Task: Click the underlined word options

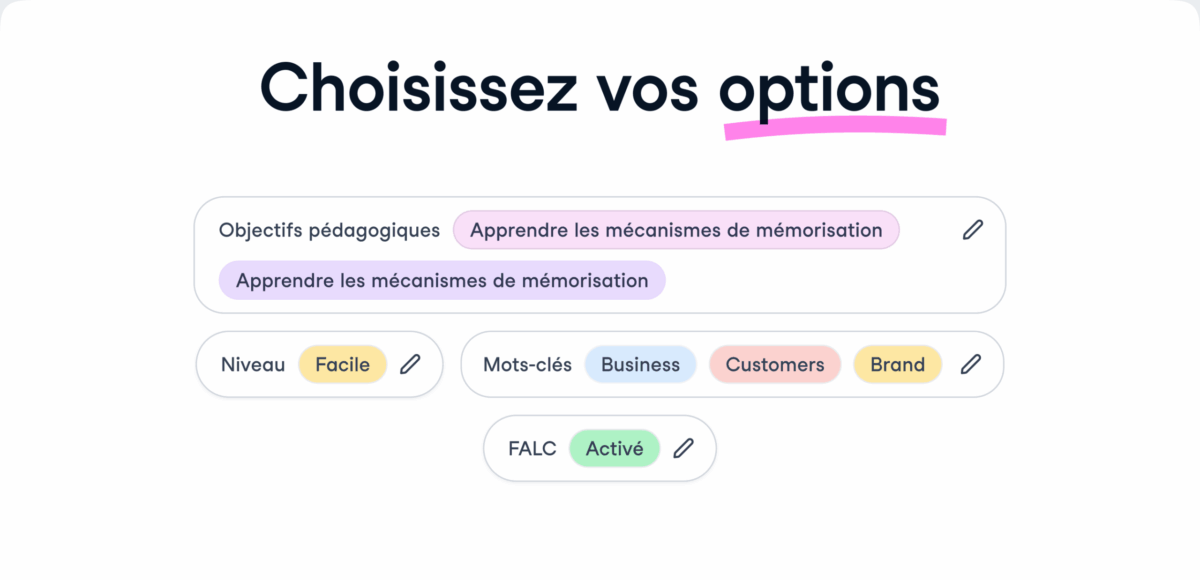Action: (829, 88)
